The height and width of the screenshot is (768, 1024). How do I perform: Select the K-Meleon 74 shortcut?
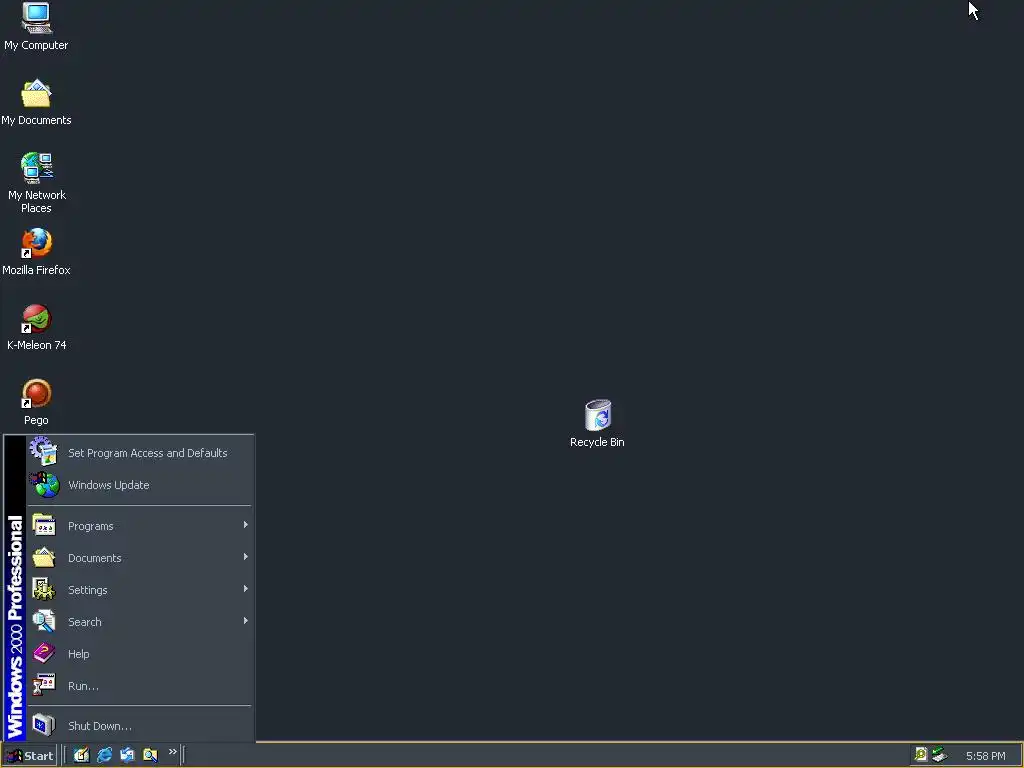click(37, 327)
